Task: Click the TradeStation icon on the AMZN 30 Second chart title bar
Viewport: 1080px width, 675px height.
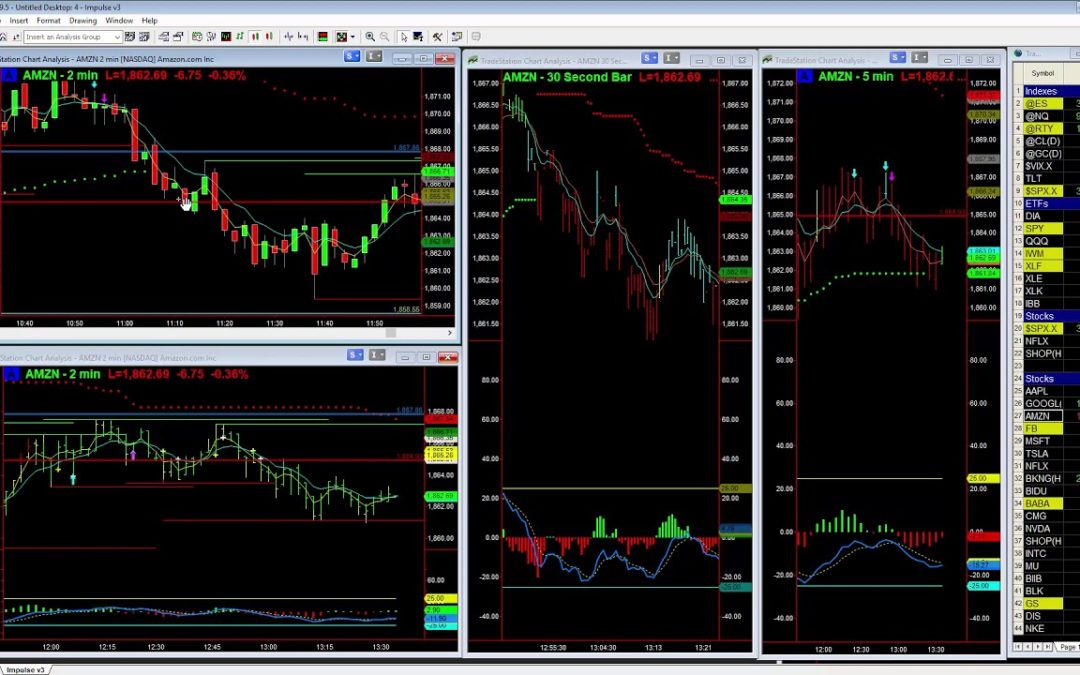Action: (472, 61)
